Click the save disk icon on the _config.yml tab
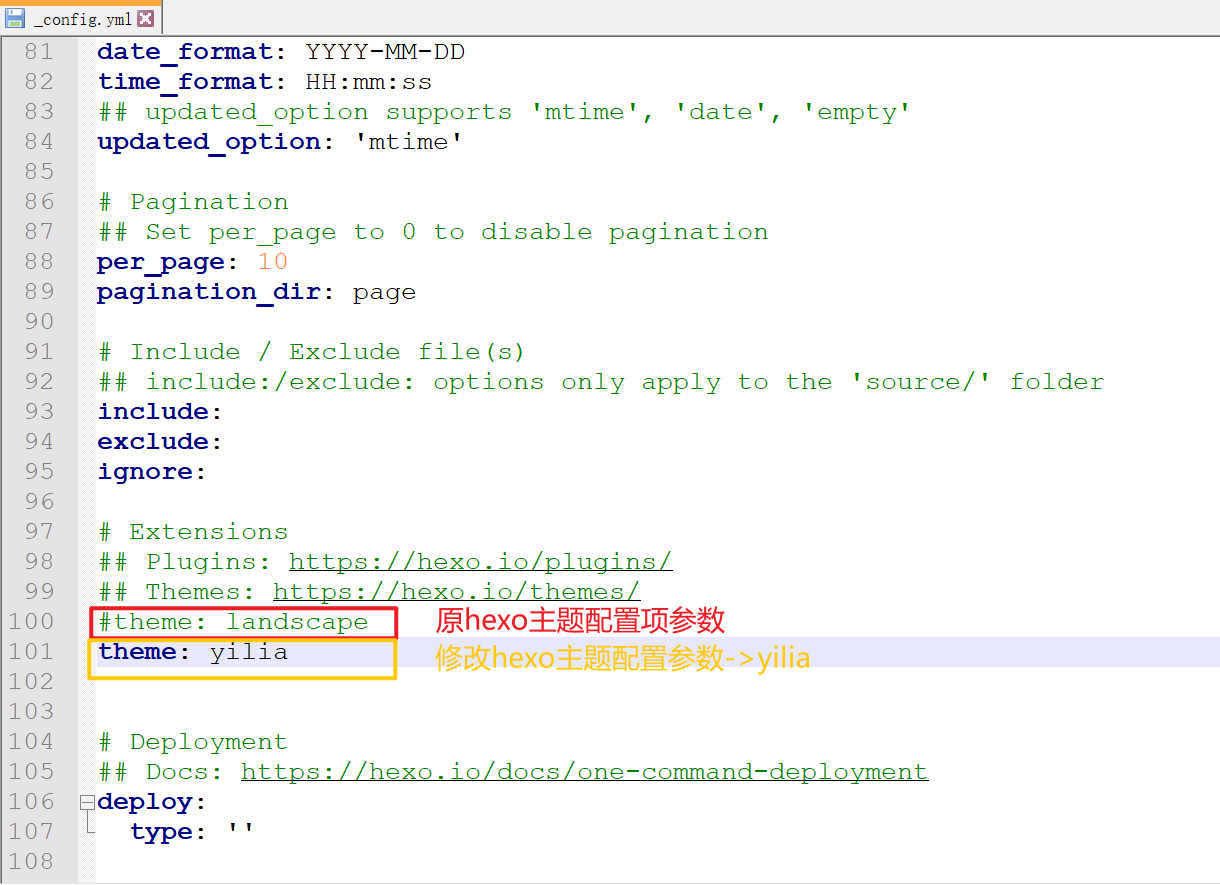 click(x=15, y=18)
